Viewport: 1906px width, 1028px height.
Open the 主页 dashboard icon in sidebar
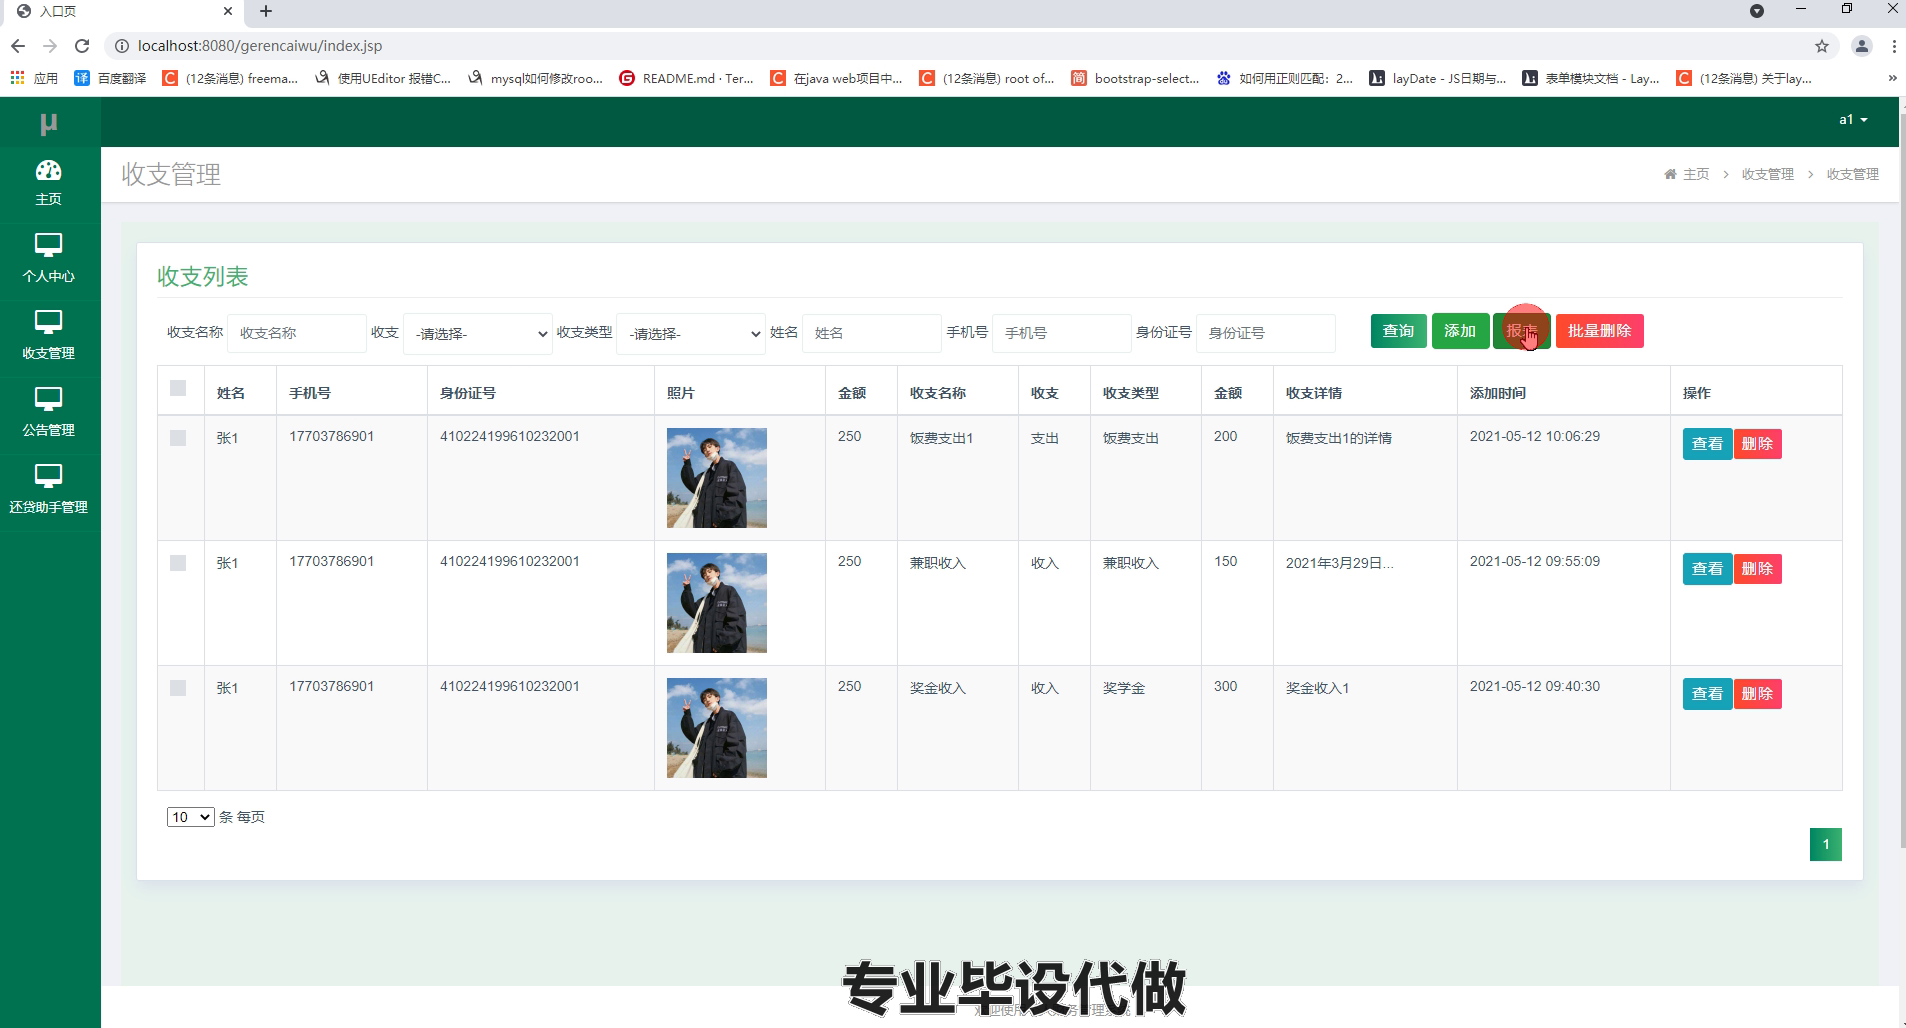[48, 170]
